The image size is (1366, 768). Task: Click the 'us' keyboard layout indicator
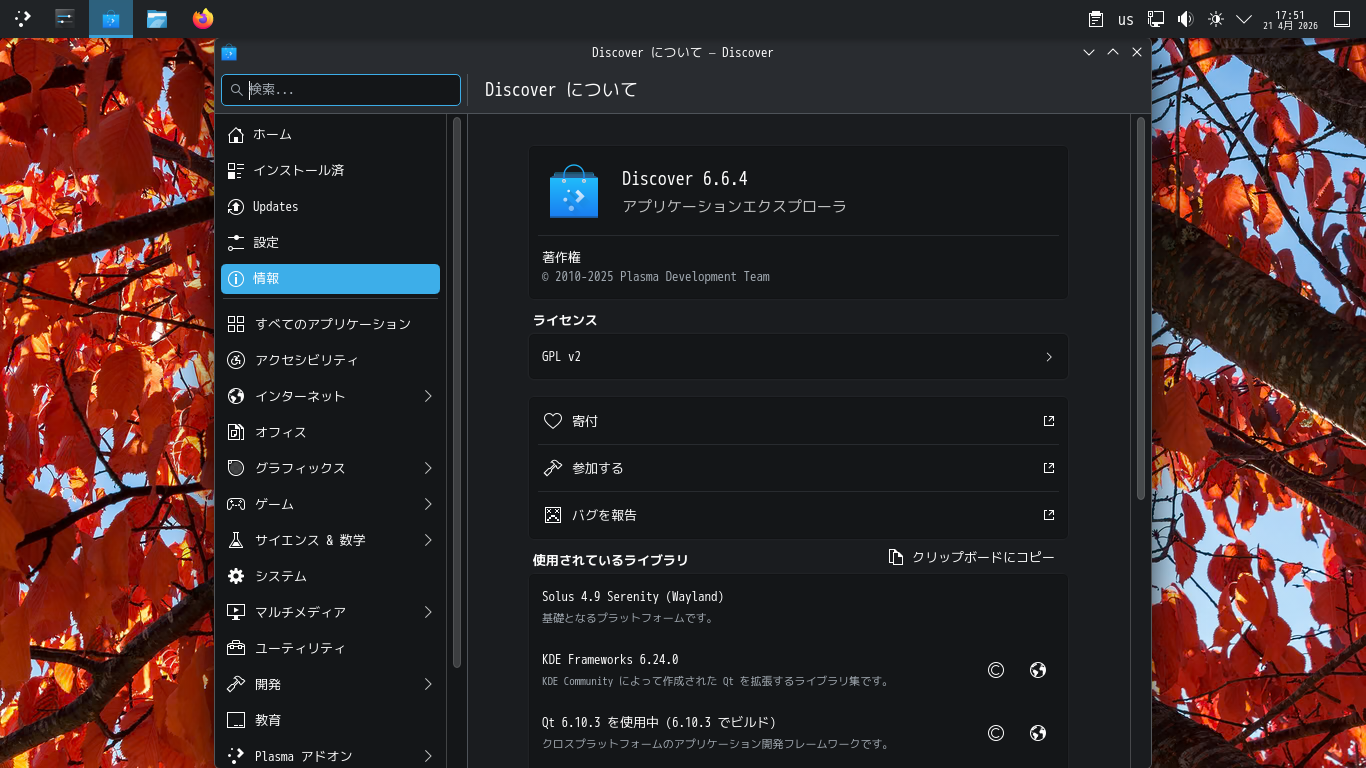point(1126,19)
